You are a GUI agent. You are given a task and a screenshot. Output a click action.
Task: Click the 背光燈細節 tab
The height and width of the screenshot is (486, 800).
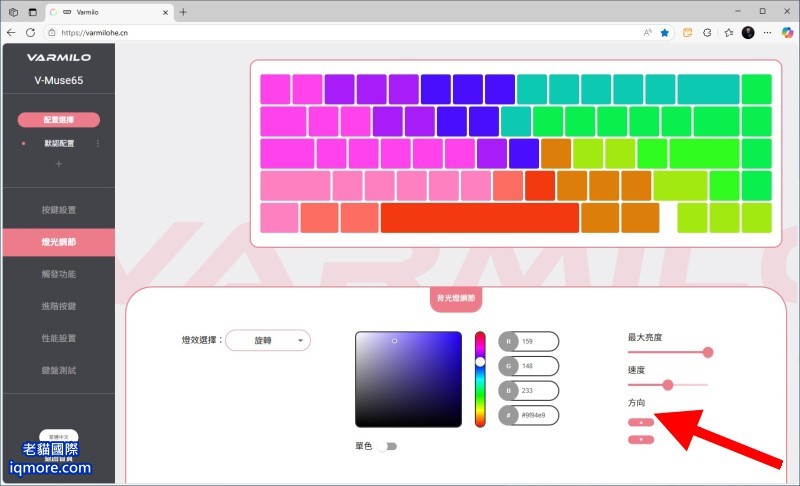[x=456, y=298]
